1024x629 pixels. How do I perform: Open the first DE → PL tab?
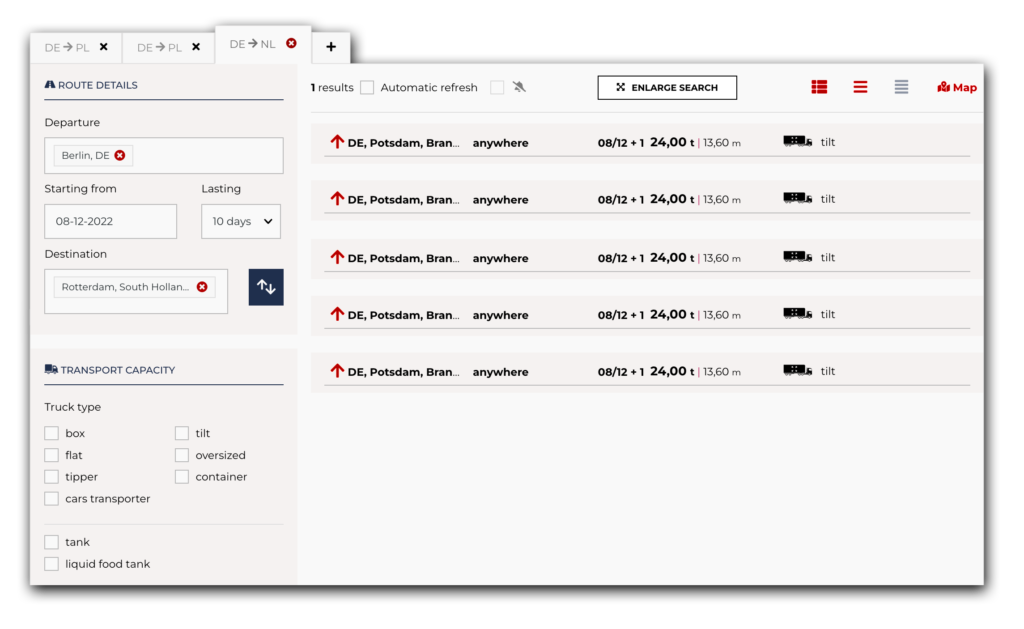66,47
